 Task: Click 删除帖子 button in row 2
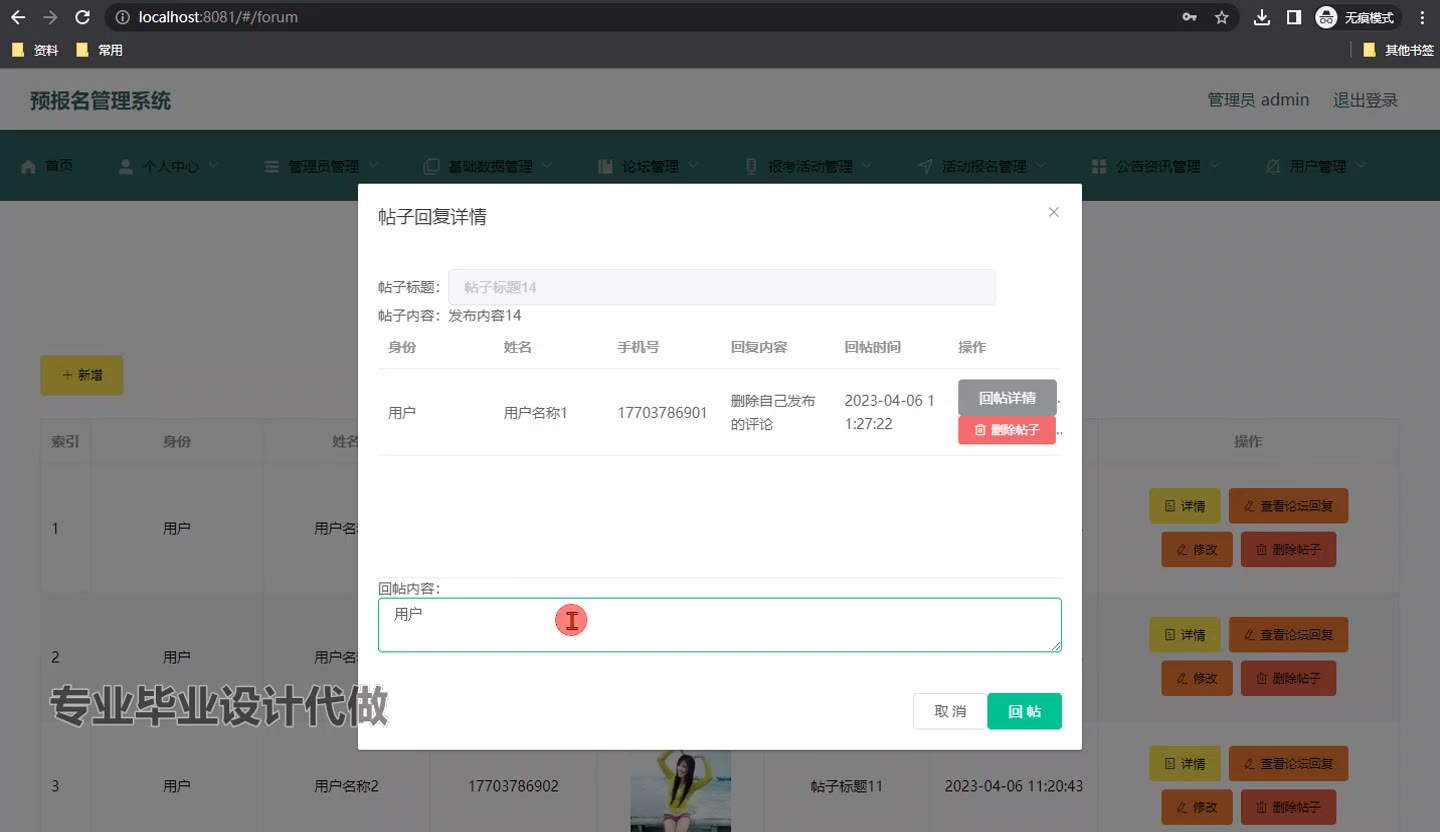click(x=1288, y=679)
